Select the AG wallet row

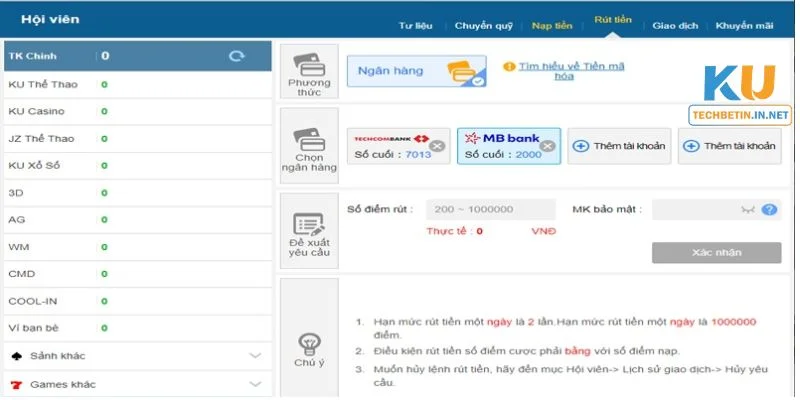138,220
